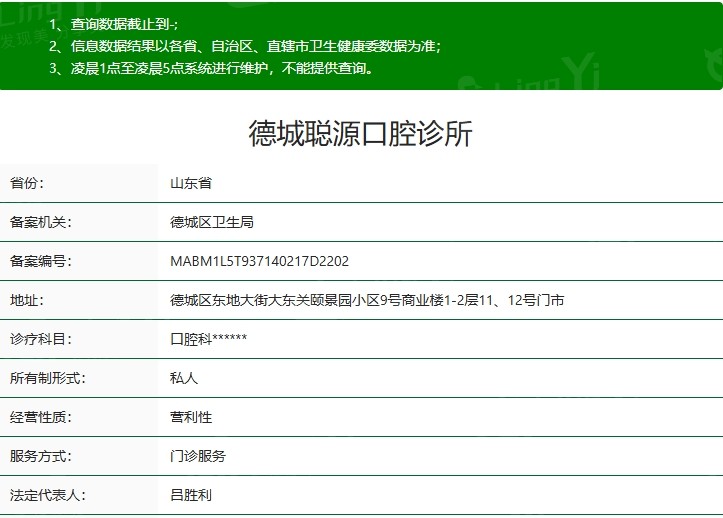
Task: Click the 所有制形式 label
Action: (48, 378)
